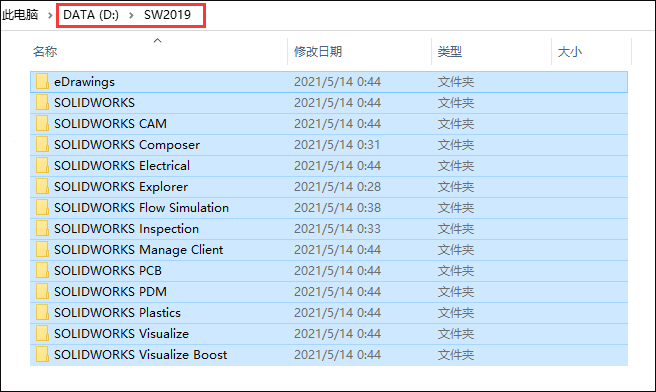This screenshot has width=656, height=392.
Task: Click SW2019 breadcrumb segment
Action: pos(167,15)
